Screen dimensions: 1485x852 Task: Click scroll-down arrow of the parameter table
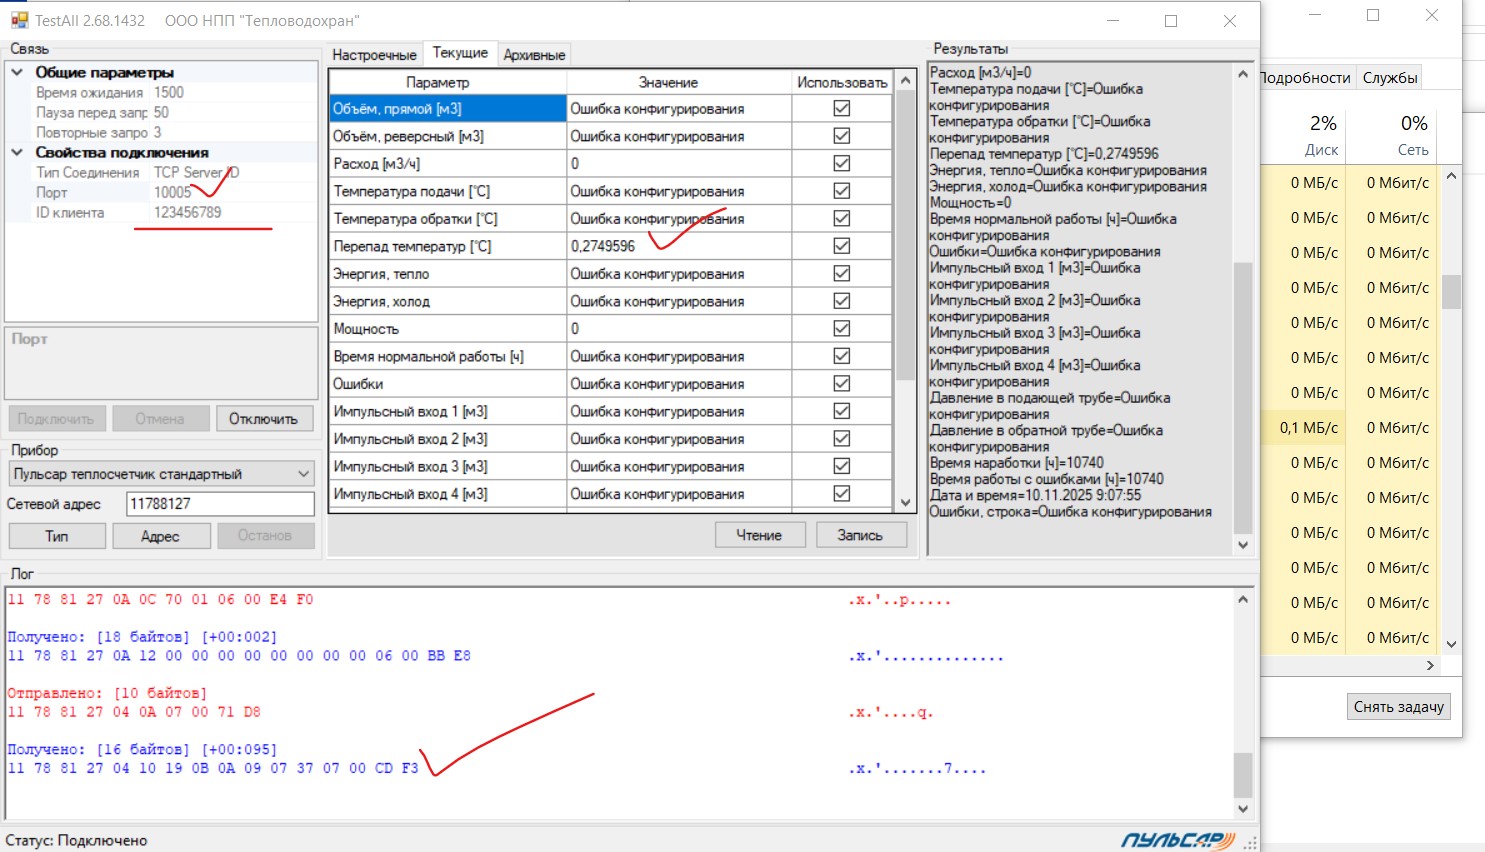pyautogui.click(x=906, y=503)
